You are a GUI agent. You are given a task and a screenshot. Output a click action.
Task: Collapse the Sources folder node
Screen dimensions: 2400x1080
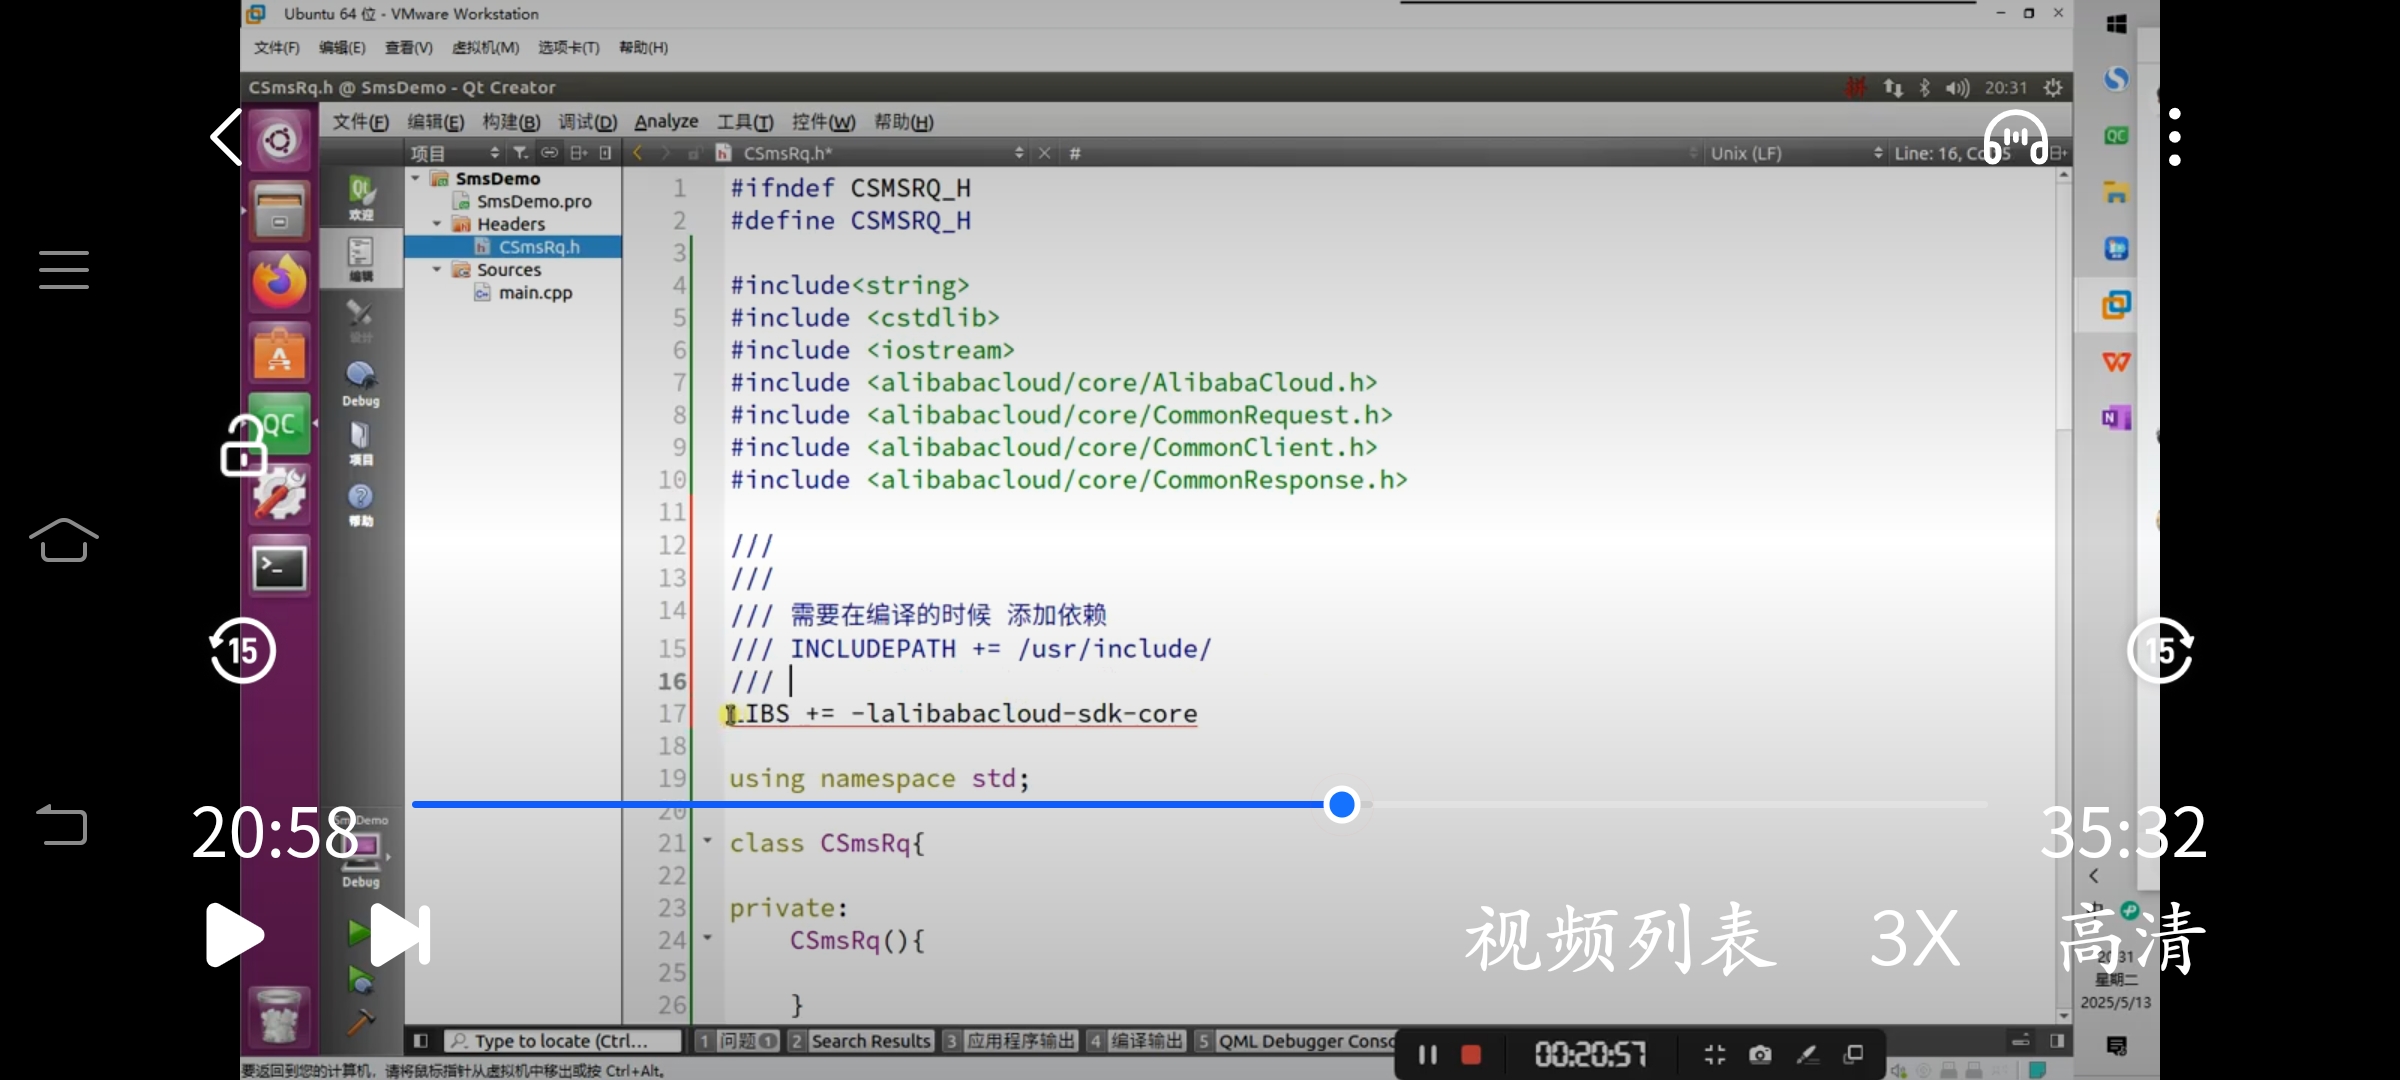[x=437, y=270]
